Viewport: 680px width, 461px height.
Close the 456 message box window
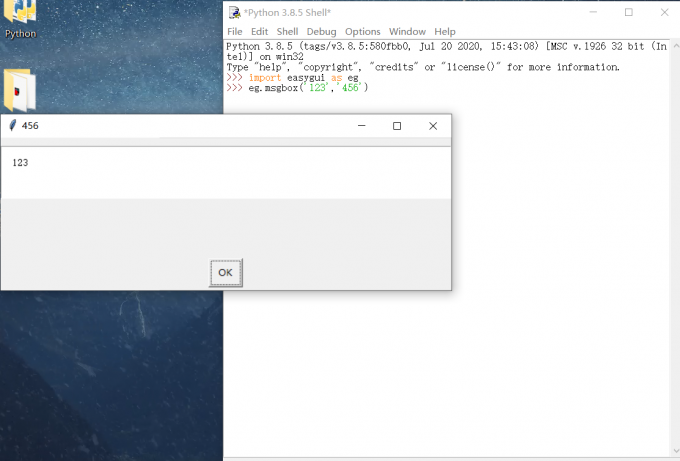click(x=433, y=126)
